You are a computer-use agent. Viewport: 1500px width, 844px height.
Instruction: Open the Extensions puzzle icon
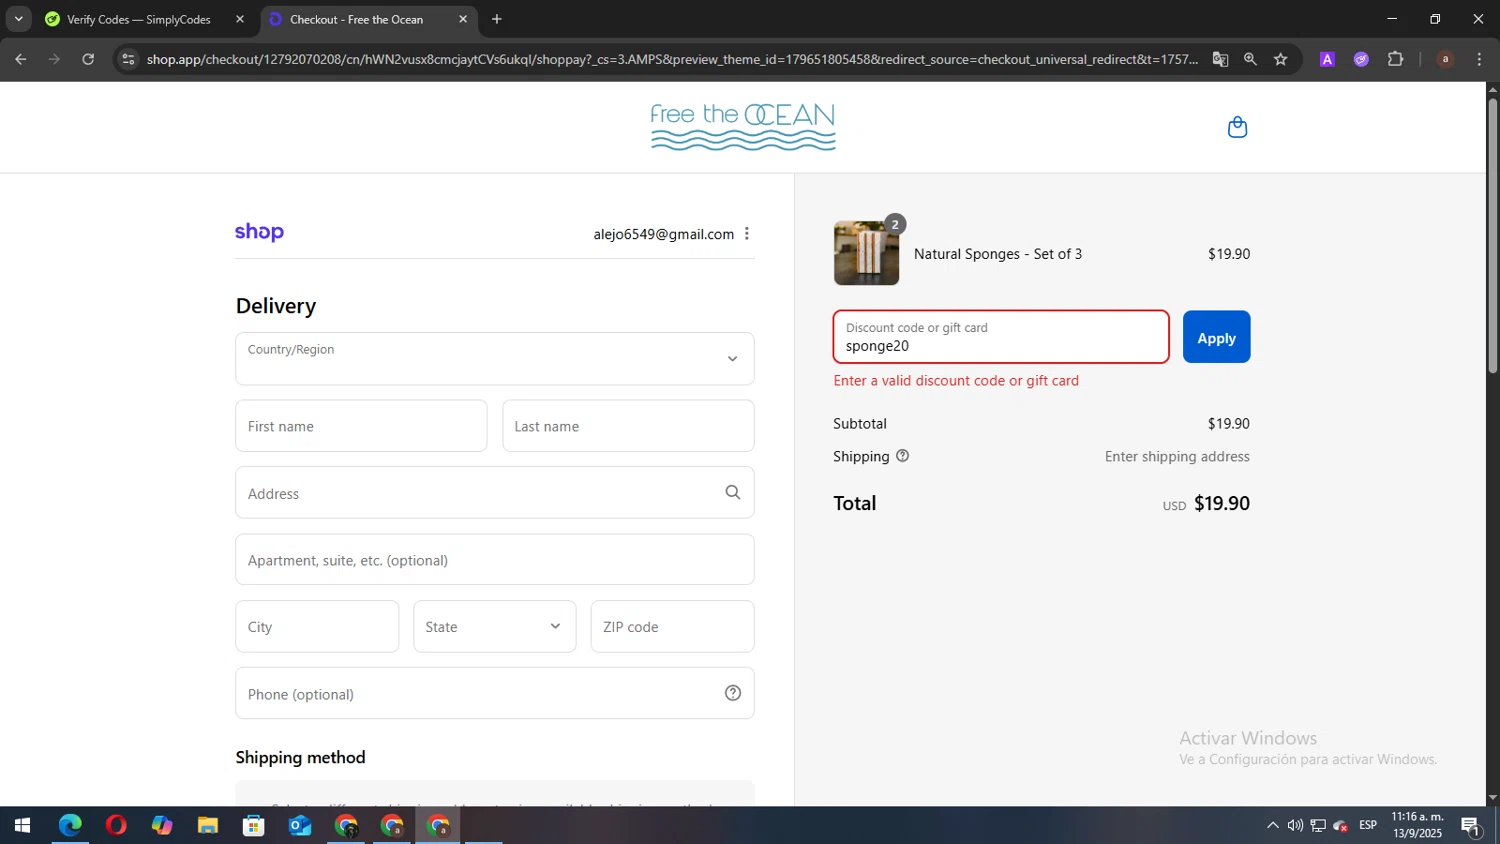pyautogui.click(x=1395, y=59)
